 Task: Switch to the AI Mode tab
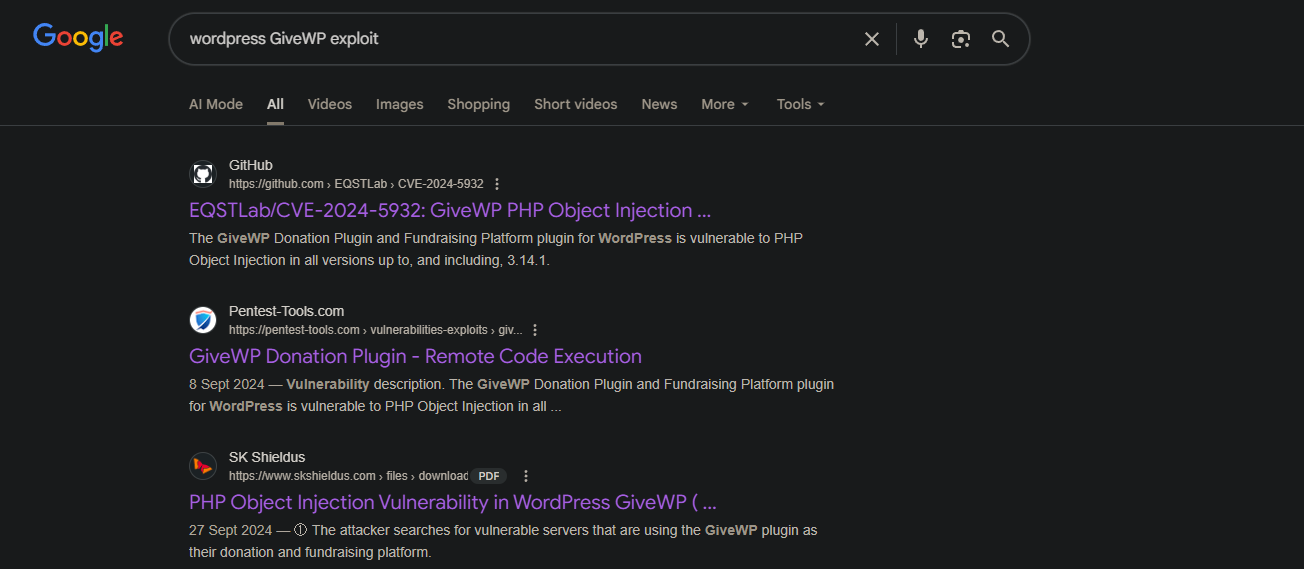pyautogui.click(x=216, y=104)
